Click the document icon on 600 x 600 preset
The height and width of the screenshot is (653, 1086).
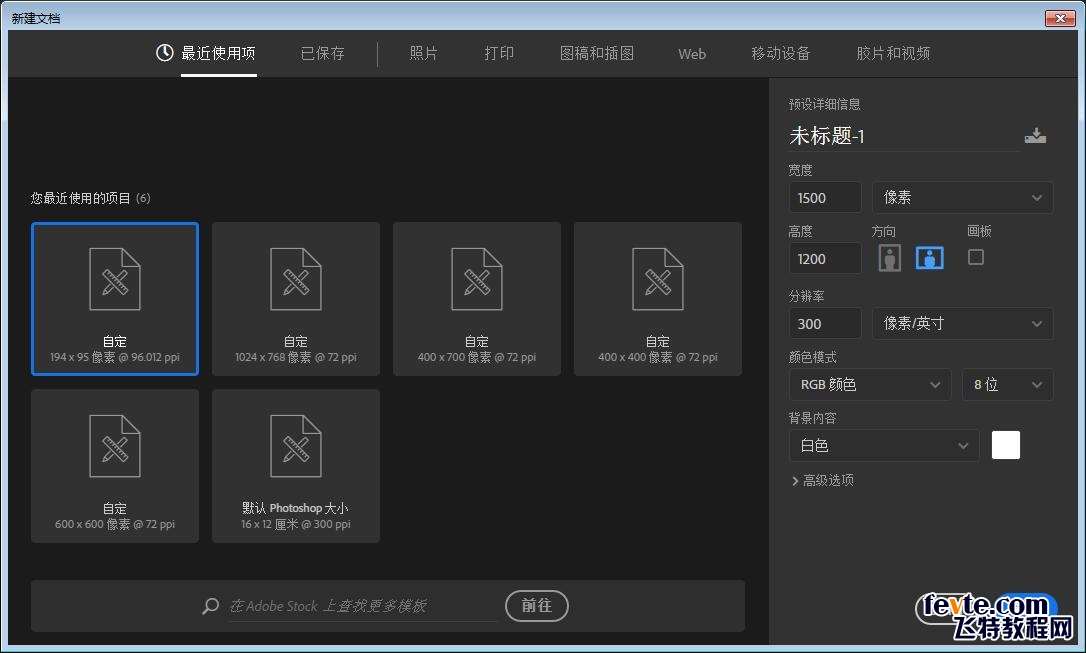pyautogui.click(x=115, y=446)
